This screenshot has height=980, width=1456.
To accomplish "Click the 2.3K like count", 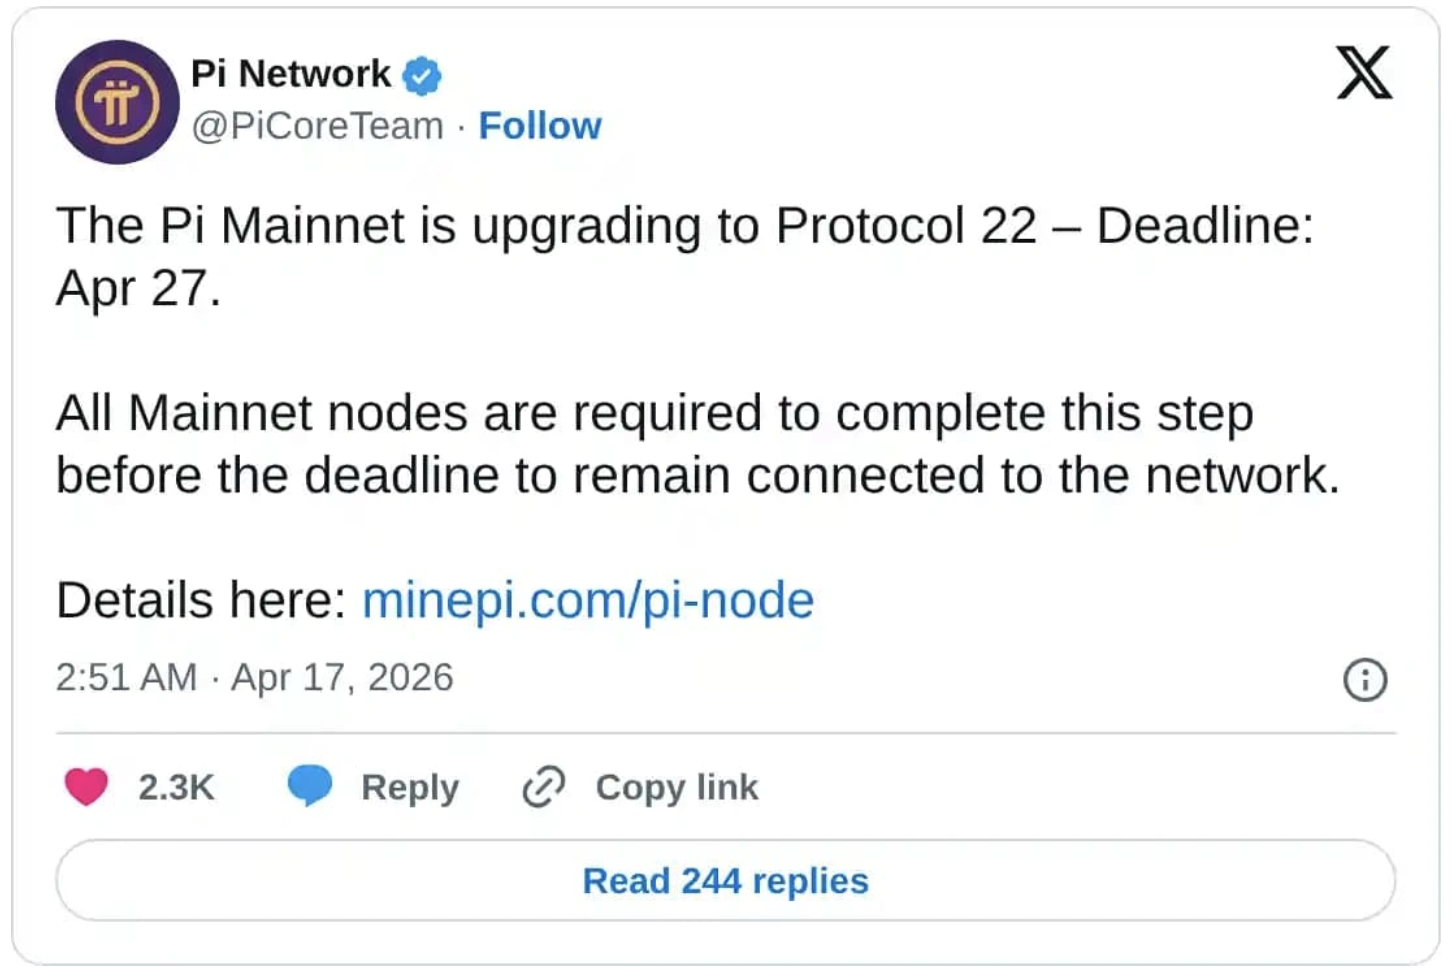I will point(176,788).
